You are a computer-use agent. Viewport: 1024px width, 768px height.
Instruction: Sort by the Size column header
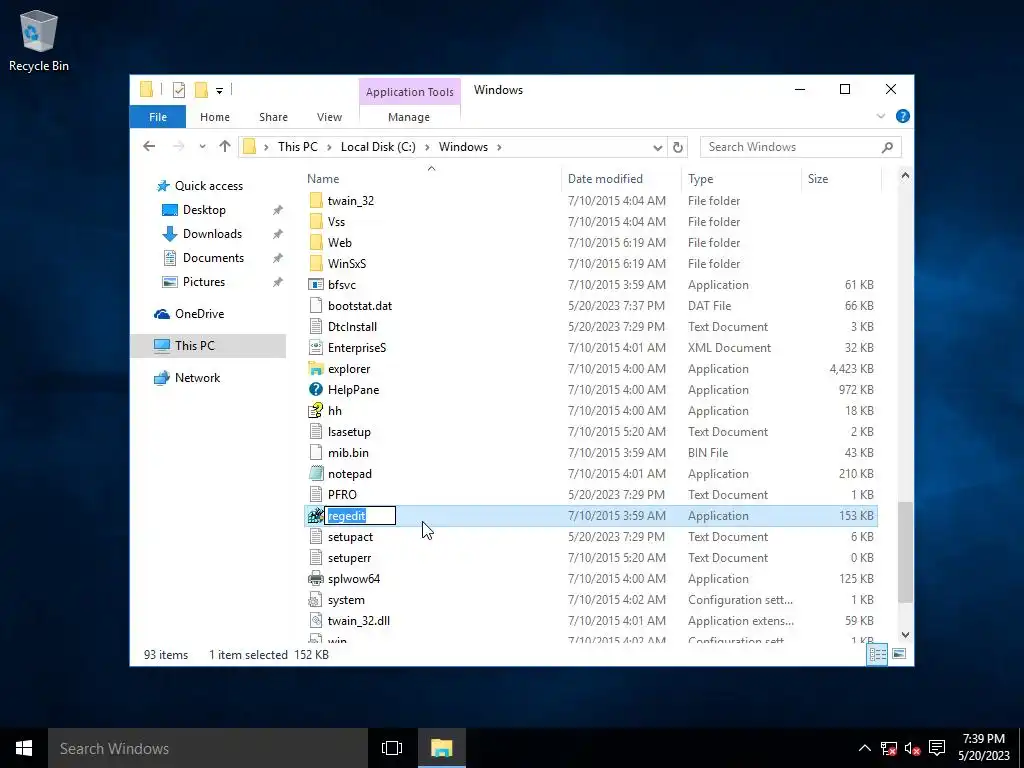click(818, 179)
